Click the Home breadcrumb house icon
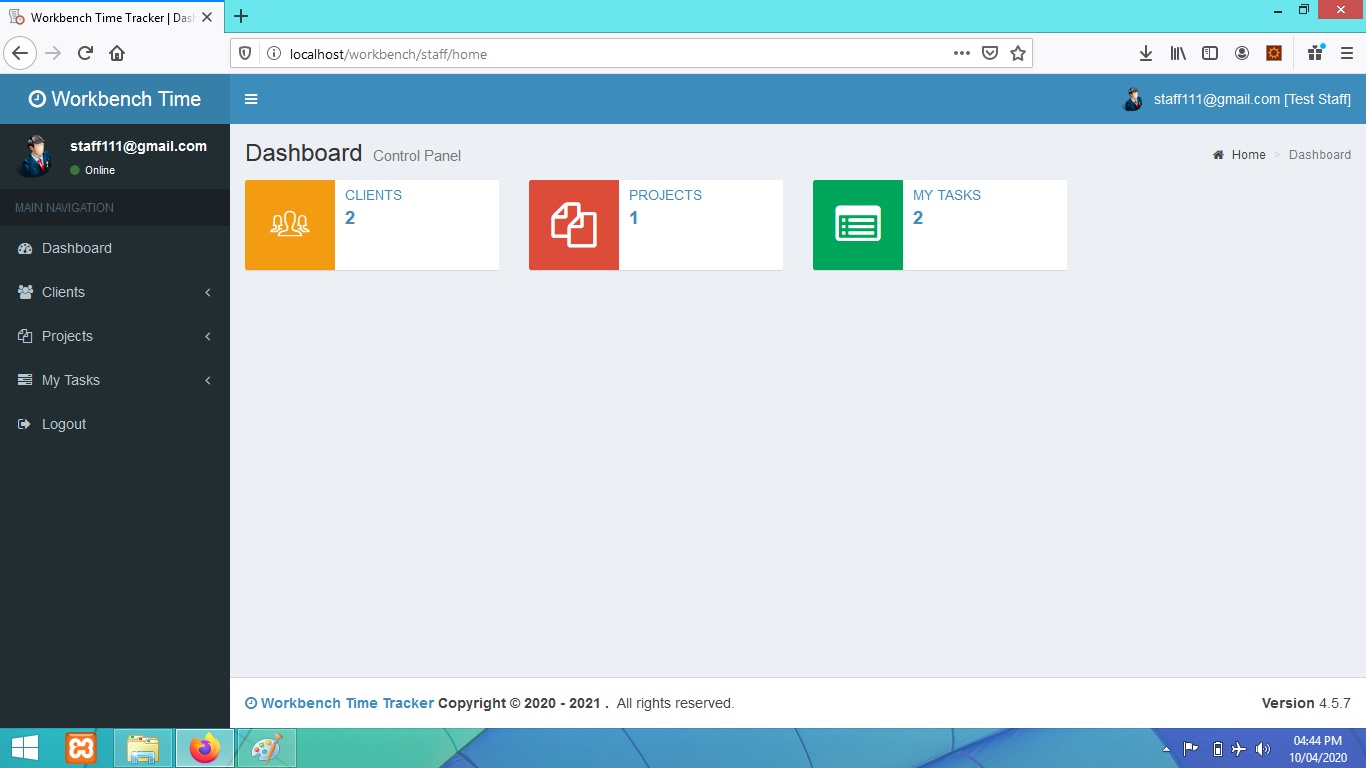Screen dimensions: 1366x768 coord(1217,154)
